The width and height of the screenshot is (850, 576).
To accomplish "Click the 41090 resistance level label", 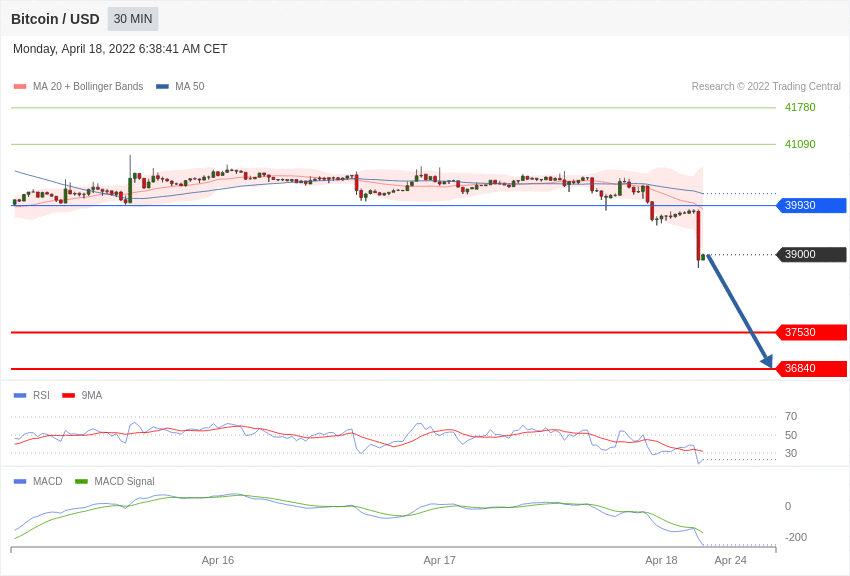I will click(800, 145).
